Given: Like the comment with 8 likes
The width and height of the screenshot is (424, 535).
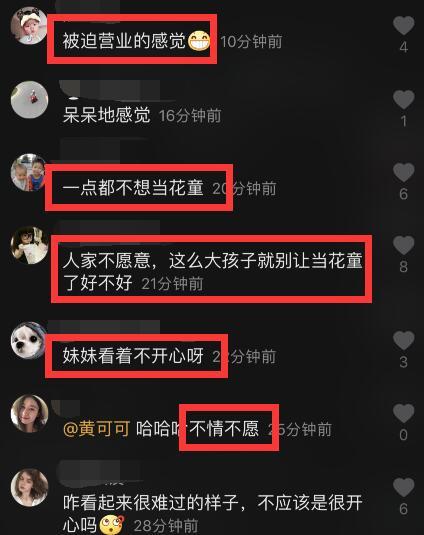Looking at the screenshot, I should 404,245.
